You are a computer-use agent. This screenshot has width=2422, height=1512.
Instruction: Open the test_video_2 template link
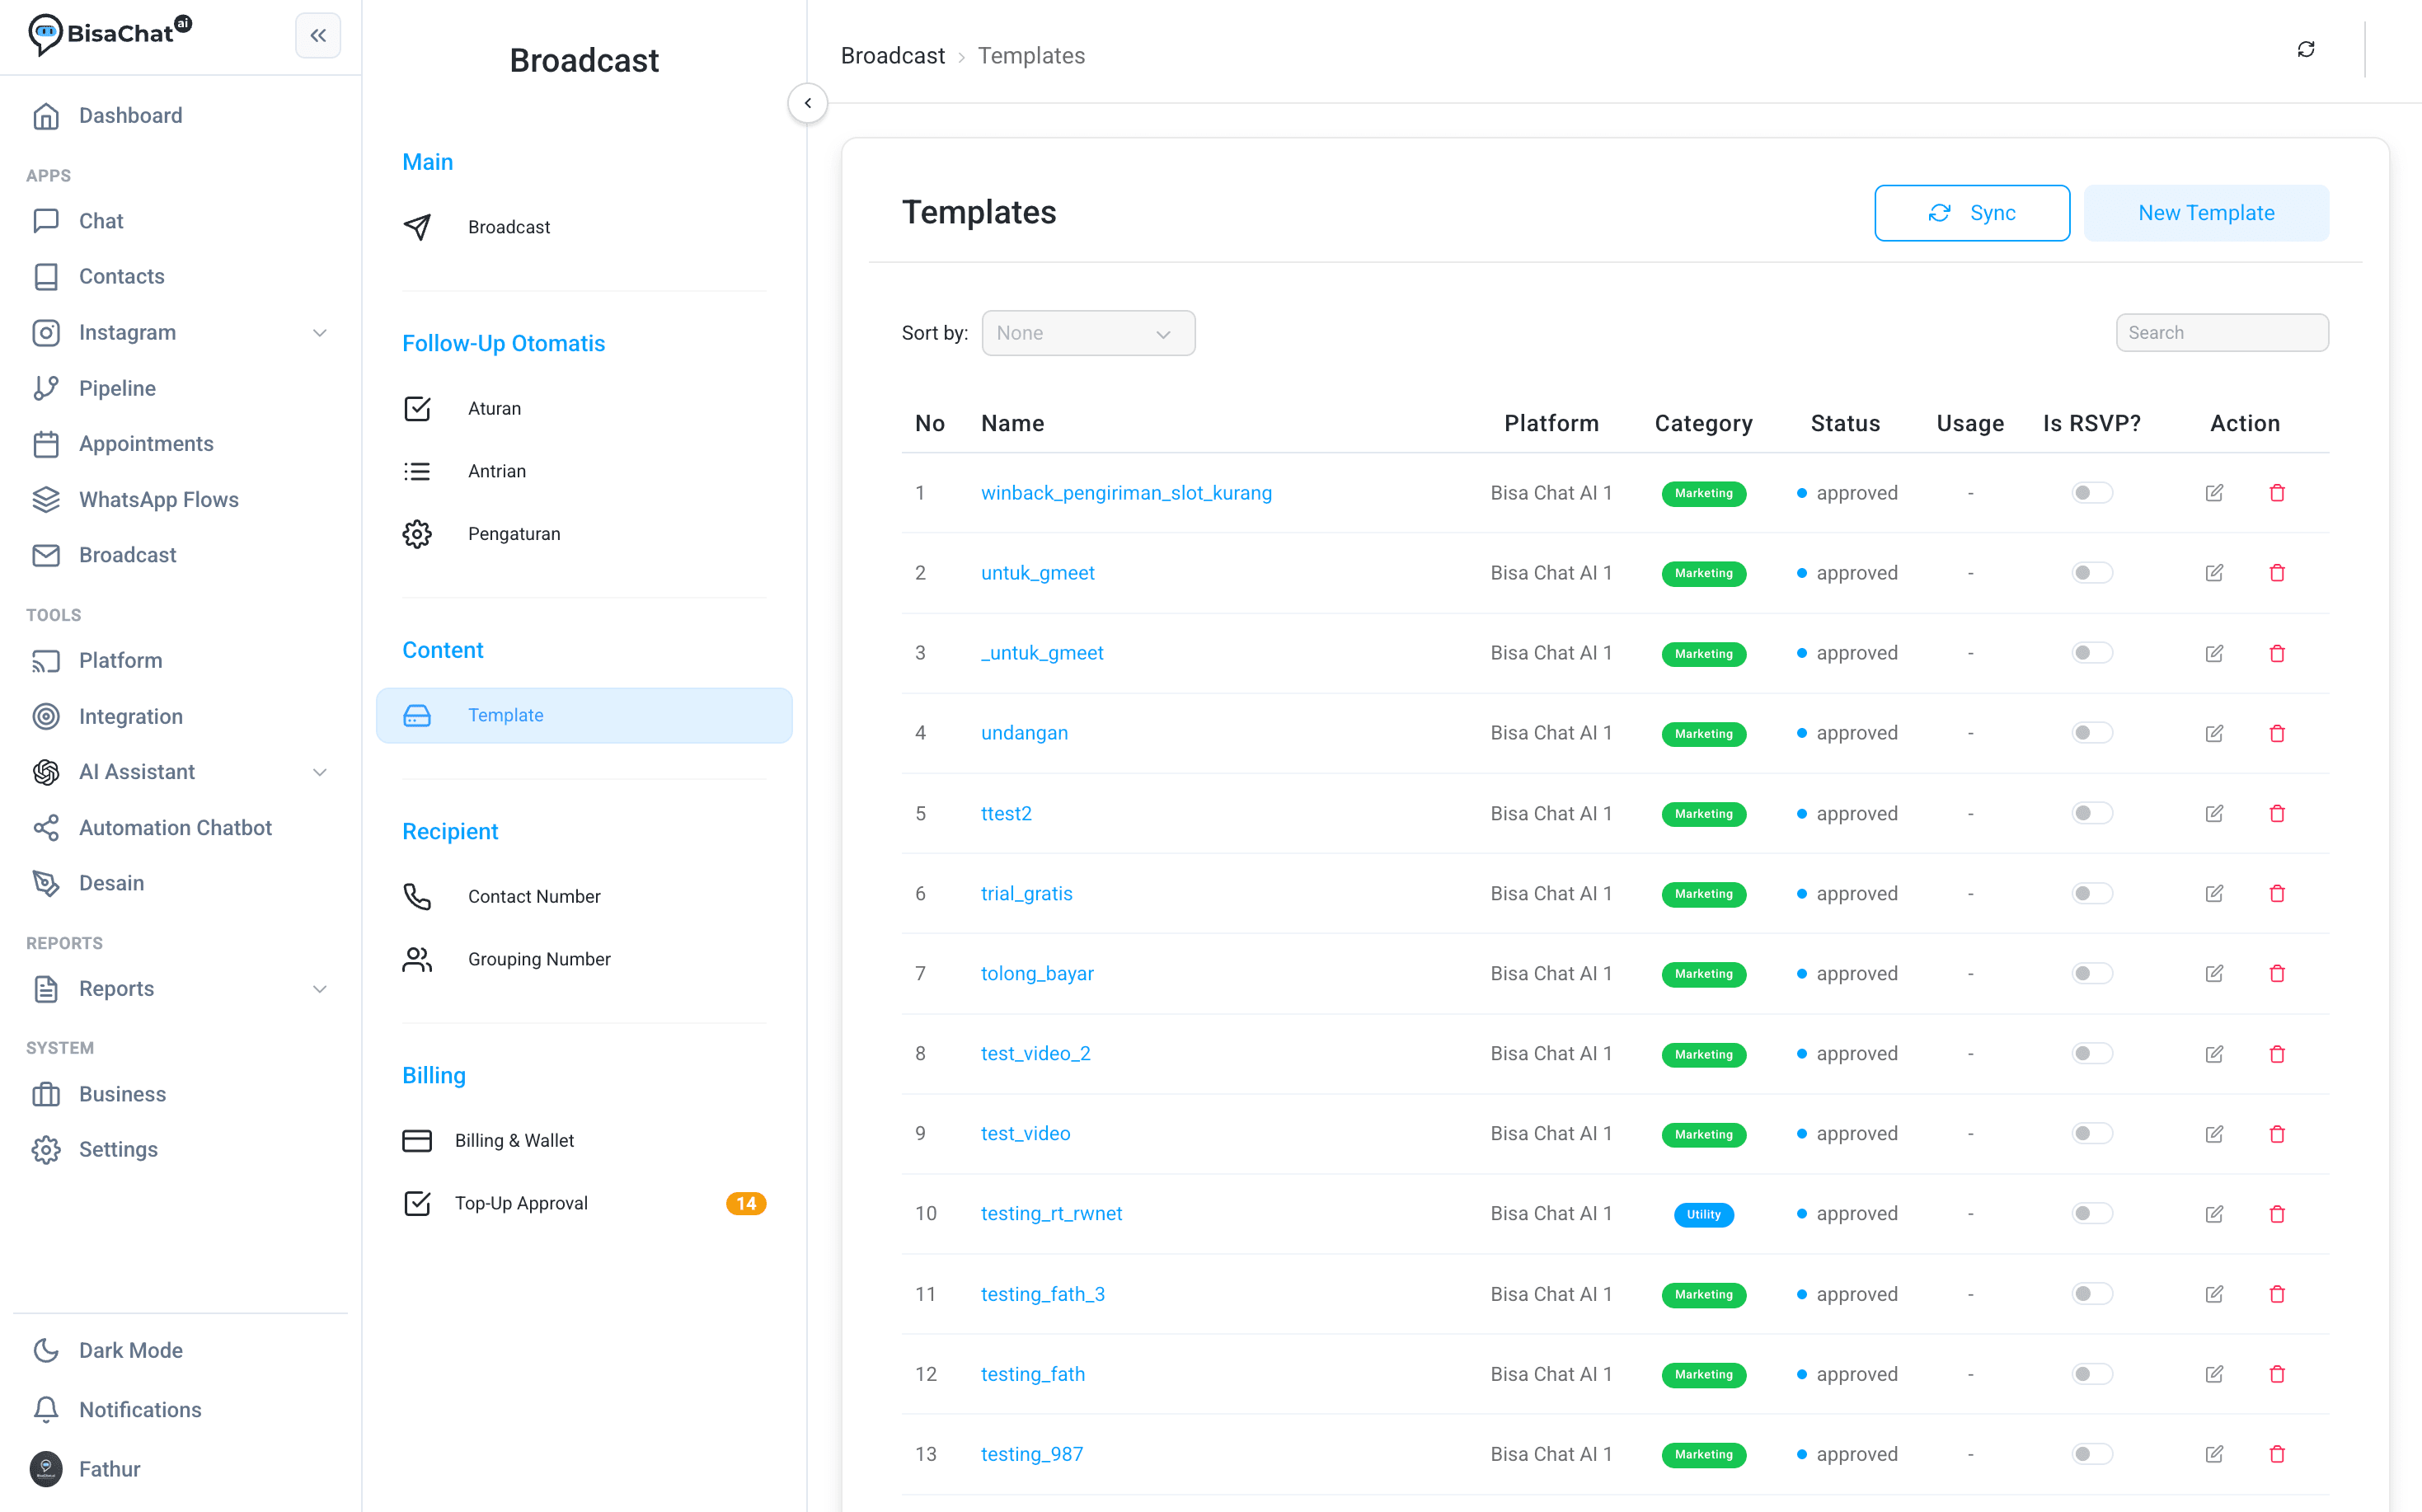coord(1035,1053)
